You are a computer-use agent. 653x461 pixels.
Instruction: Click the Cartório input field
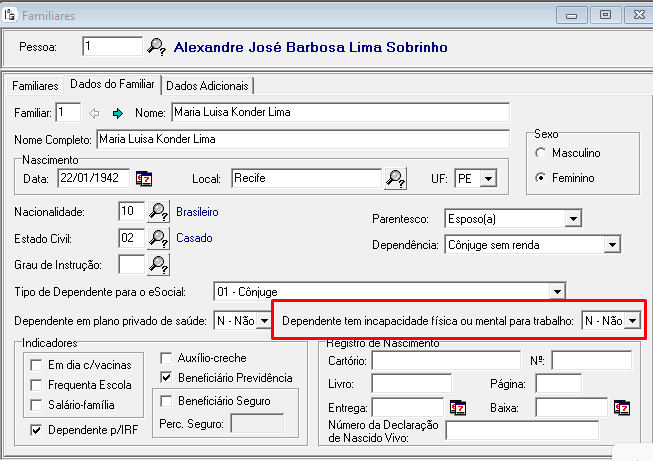(444, 360)
